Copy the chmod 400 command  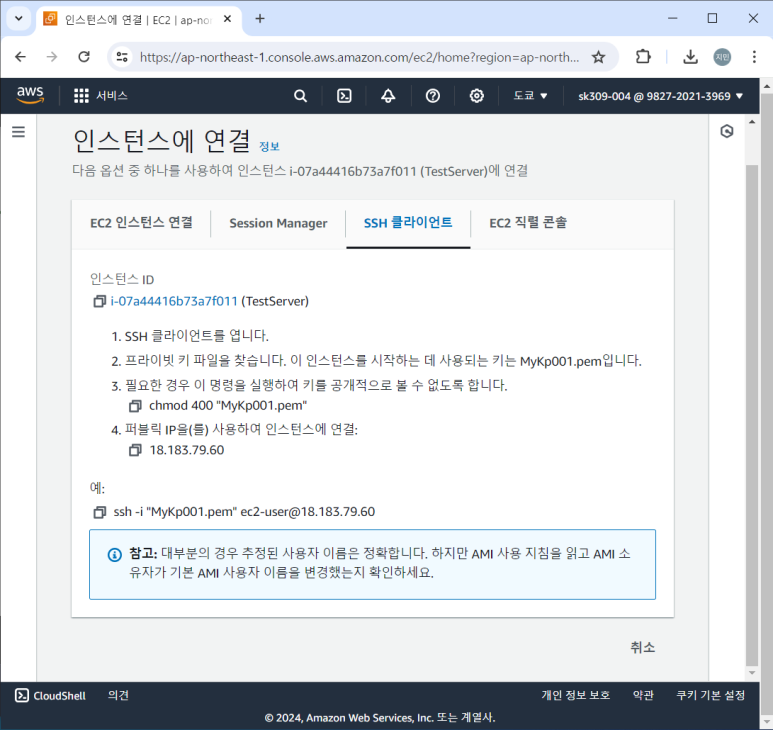point(135,406)
